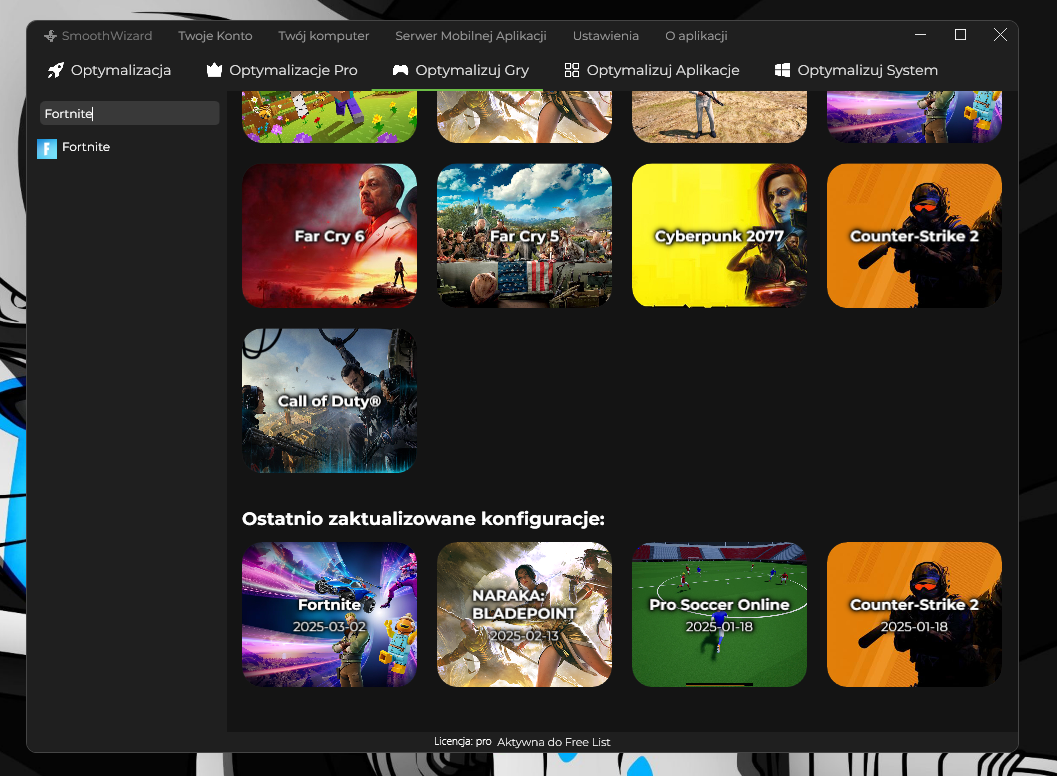Open the Ustawienia menu
This screenshot has width=1057, height=776.
click(x=605, y=36)
